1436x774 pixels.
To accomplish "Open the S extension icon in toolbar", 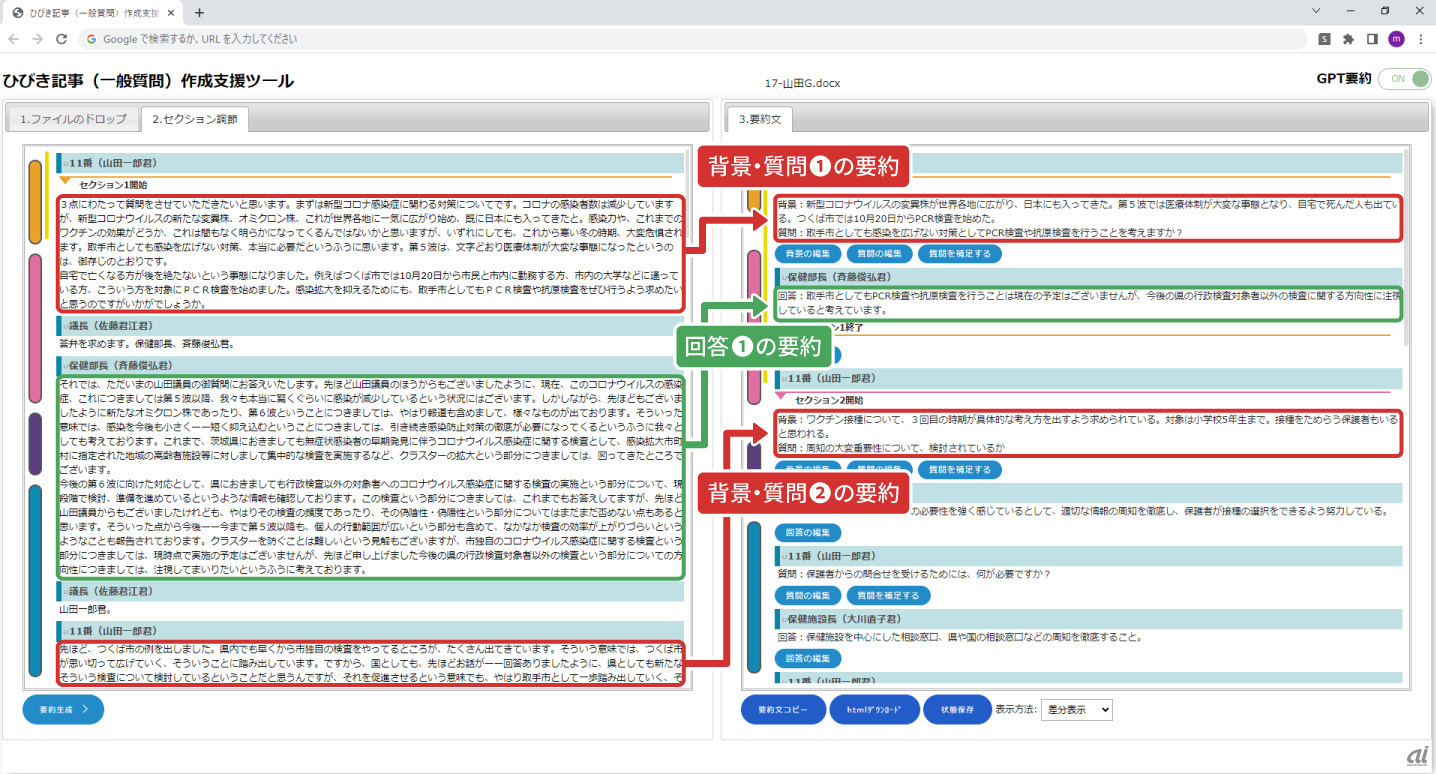I will pyautogui.click(x=1325, y=39).
